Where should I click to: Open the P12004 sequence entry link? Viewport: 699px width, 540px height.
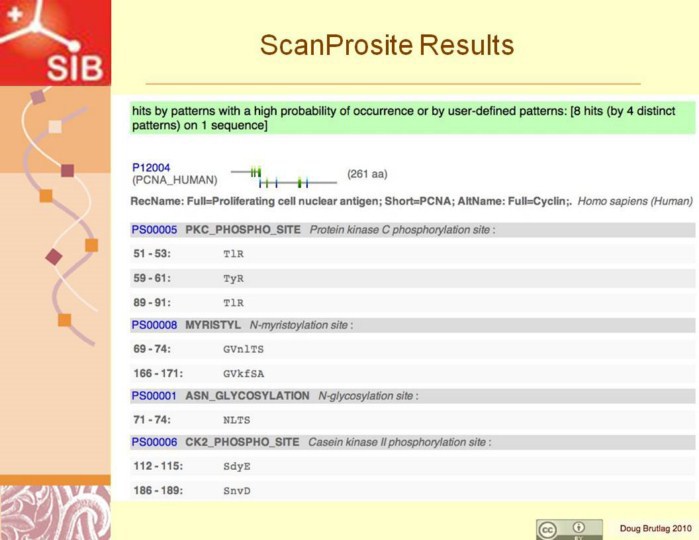click(152, 167)
